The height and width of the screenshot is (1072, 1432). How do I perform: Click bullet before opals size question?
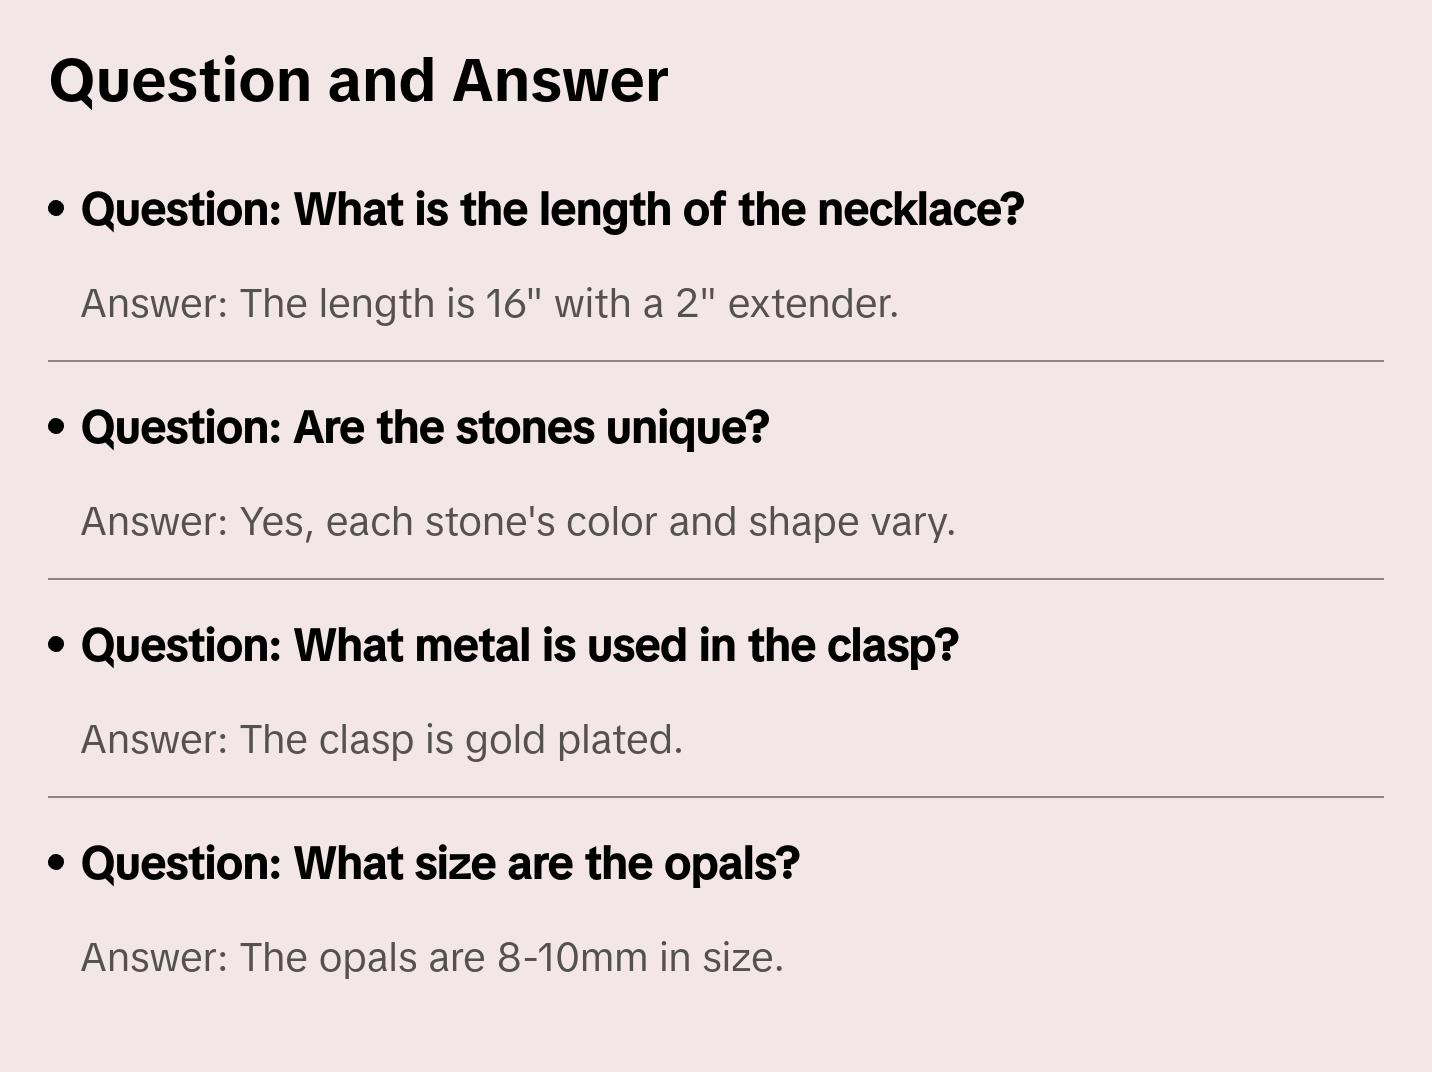point(57,863)
